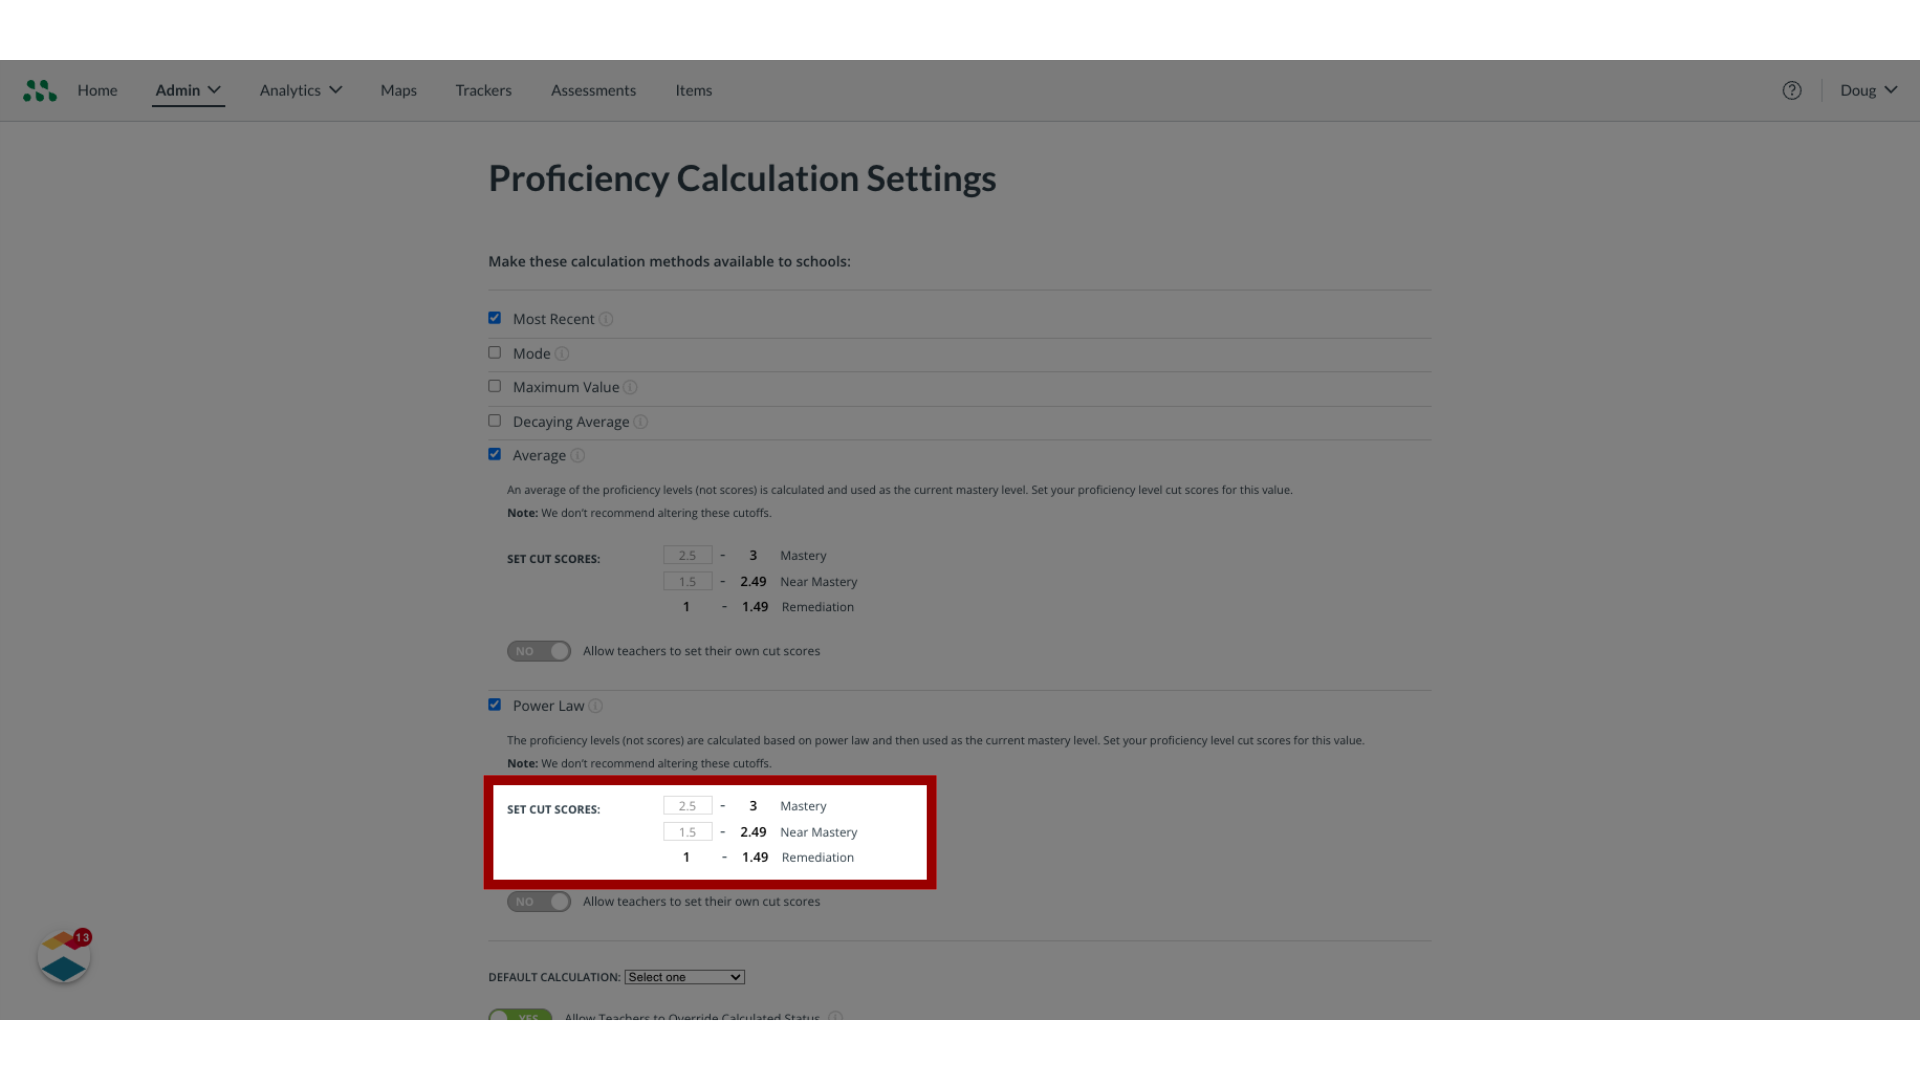1920x1080 pixels.
Task: Click the Help question mark icon
Action: tap(1792, 90)
